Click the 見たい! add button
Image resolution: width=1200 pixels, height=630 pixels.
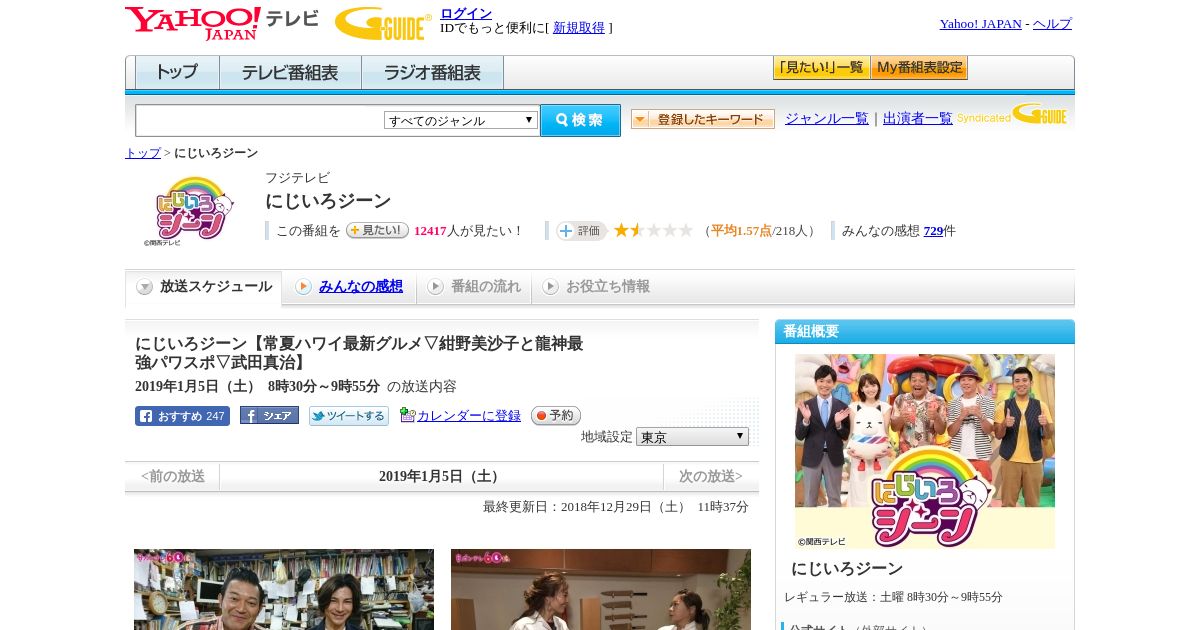377,230
